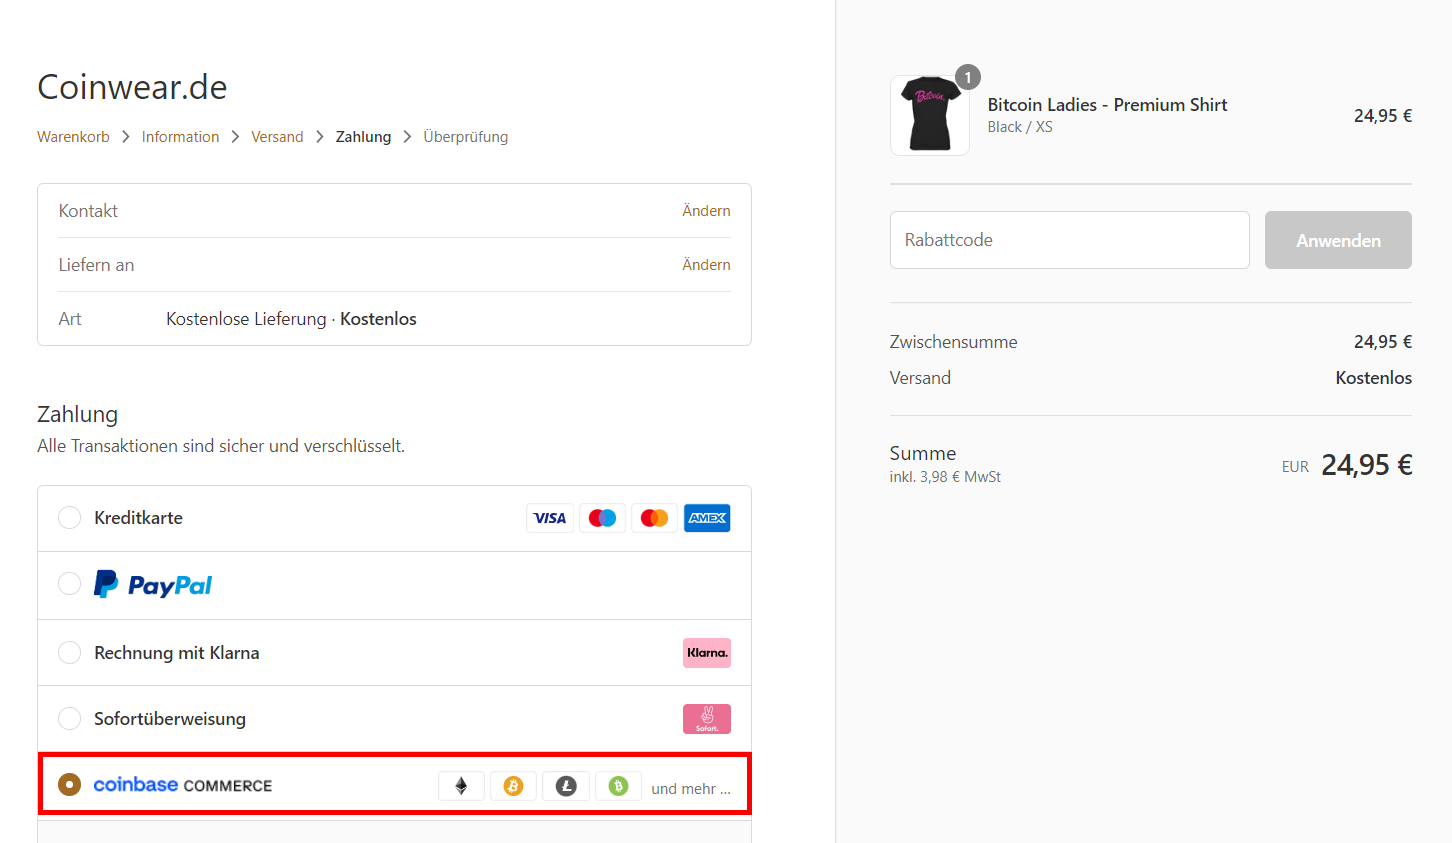Open the Bitcoin Ladies shirt thumbnail
The height and width of the screenshot is (843, 1452).
[x=930, y=115]
